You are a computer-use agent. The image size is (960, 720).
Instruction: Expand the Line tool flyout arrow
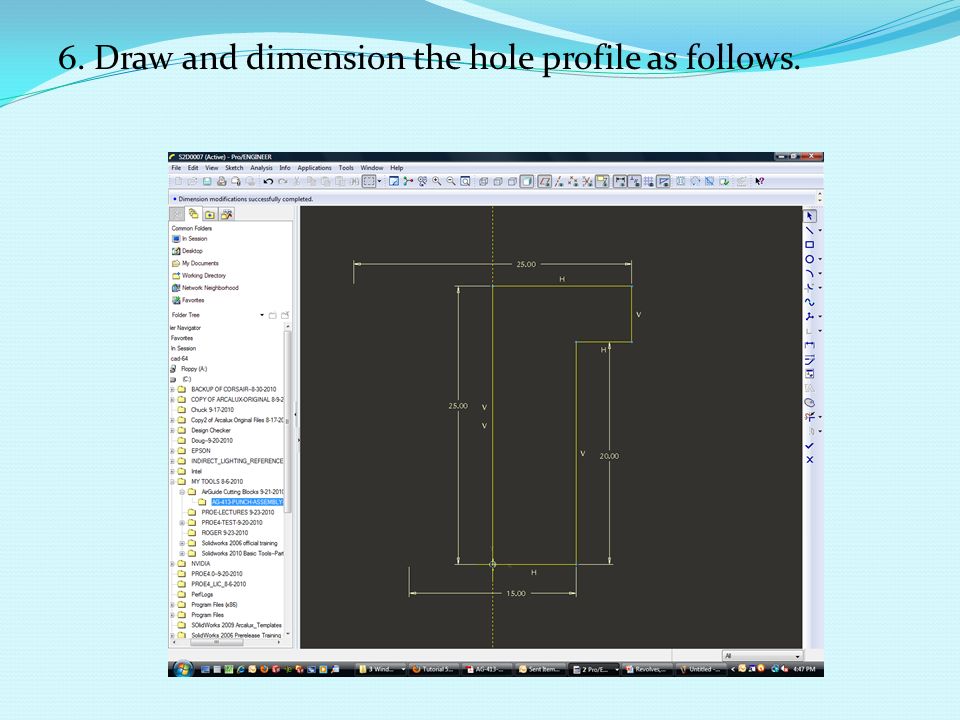click(820, 230)
